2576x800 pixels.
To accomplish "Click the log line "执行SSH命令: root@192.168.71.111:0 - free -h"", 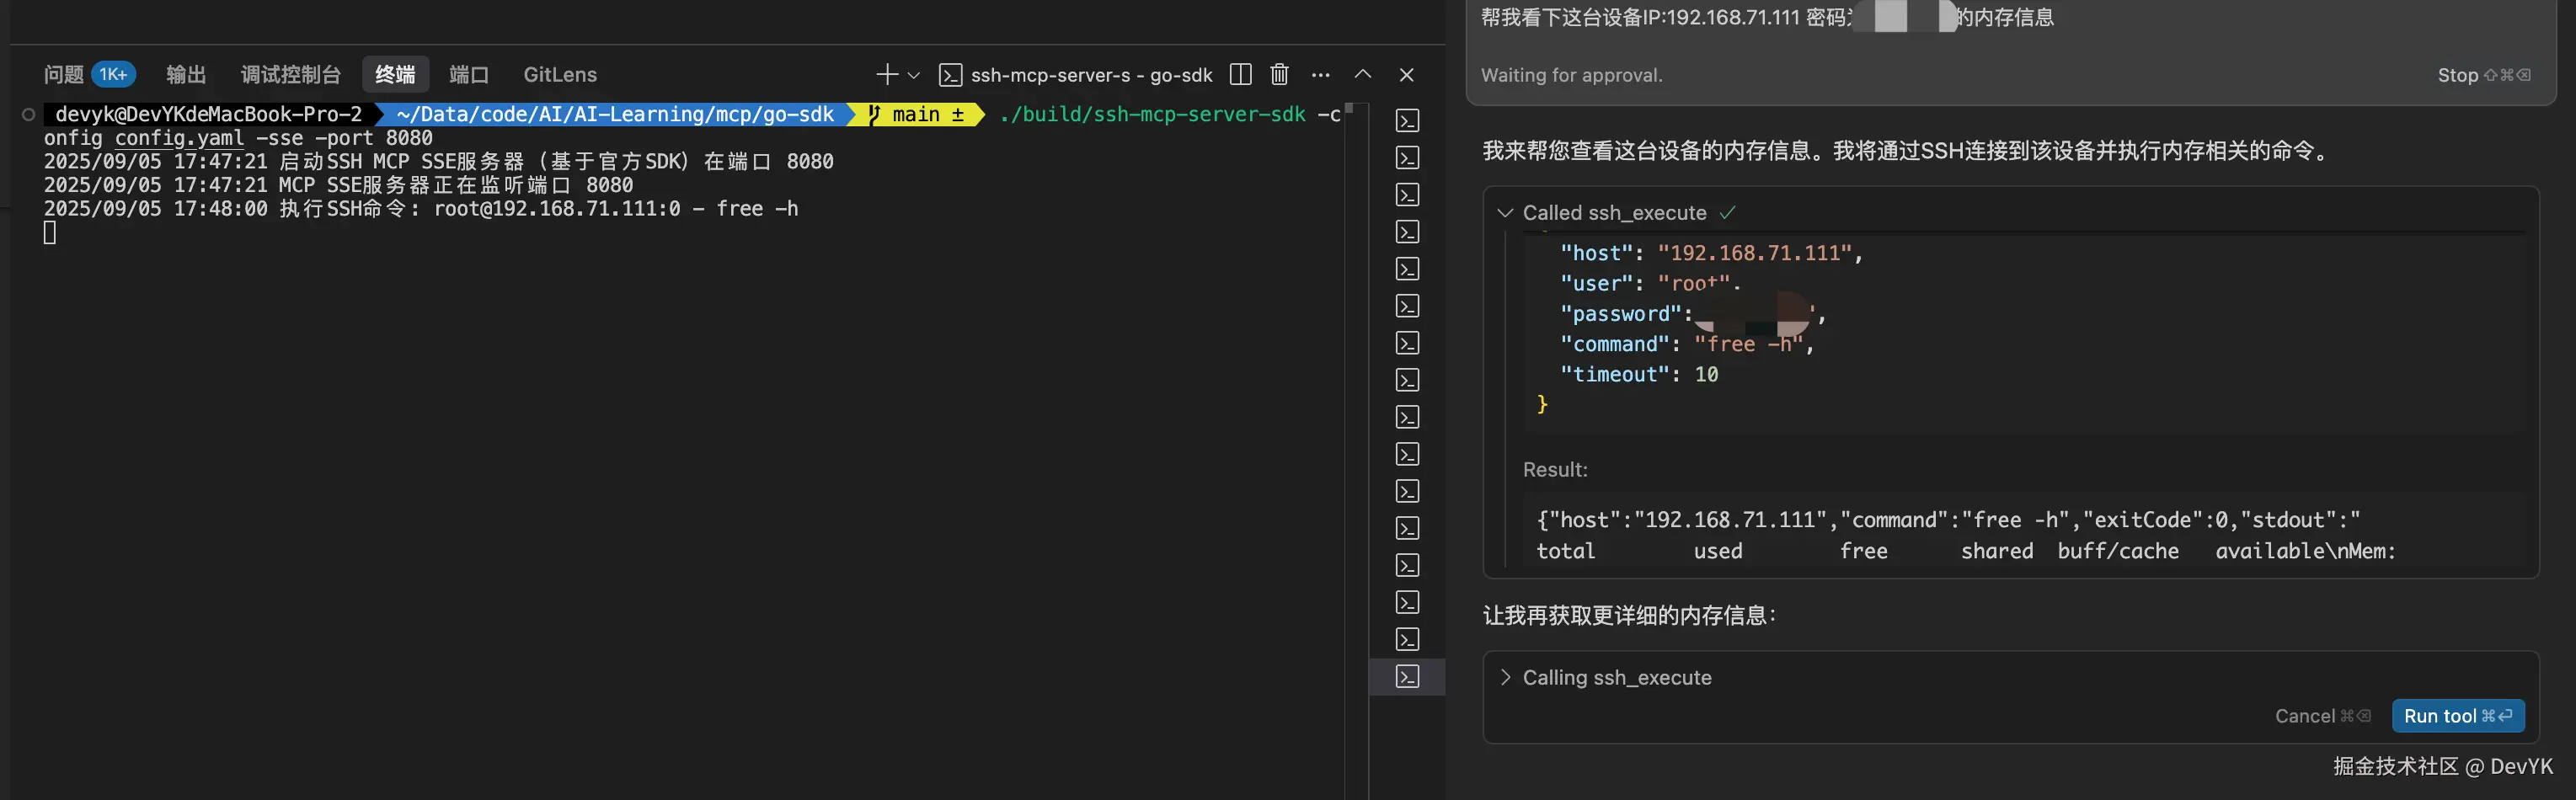I will pos(421,209).
